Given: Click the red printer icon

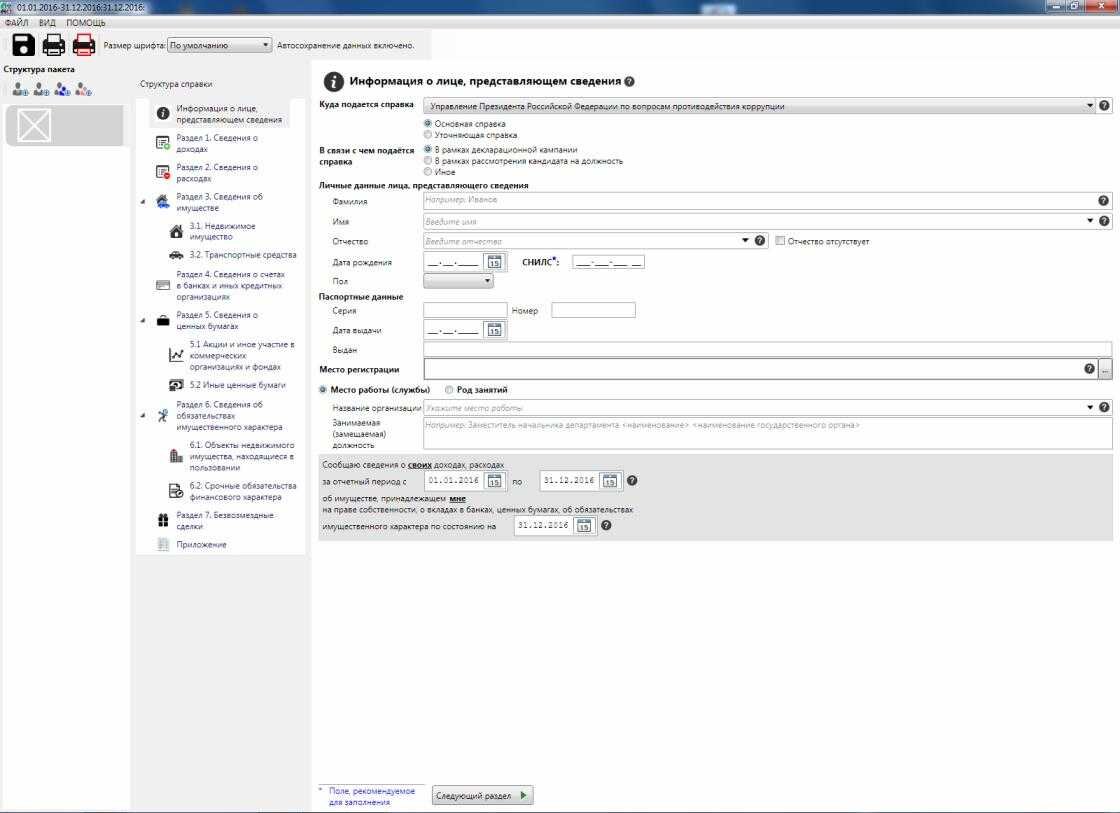Looking at the screenshot, I should point(84,45).
